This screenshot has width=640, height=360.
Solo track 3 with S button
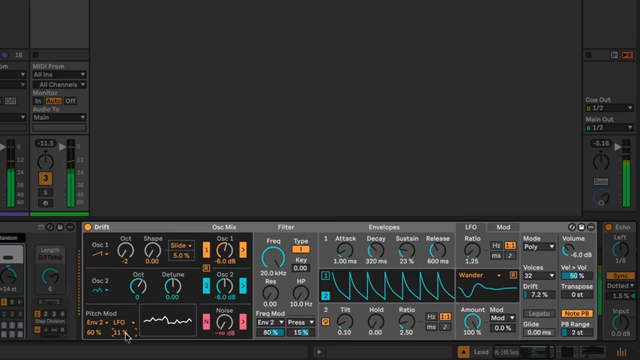click(x=45, y=193)
